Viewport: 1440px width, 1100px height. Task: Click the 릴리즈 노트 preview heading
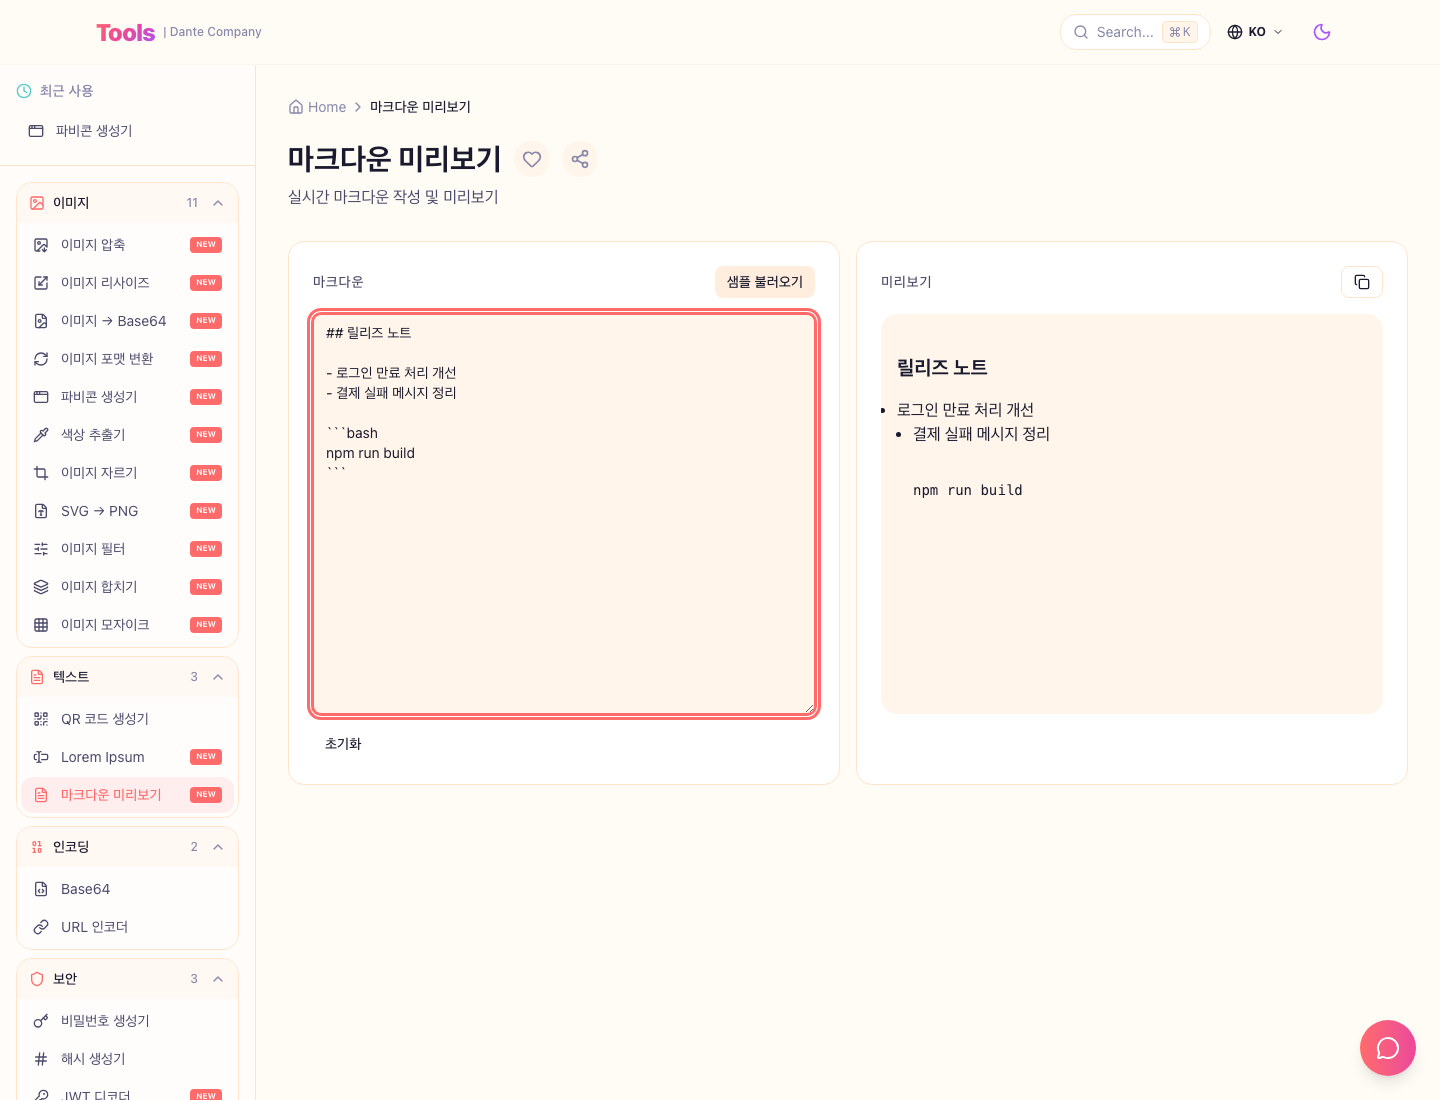click(942, 368)
